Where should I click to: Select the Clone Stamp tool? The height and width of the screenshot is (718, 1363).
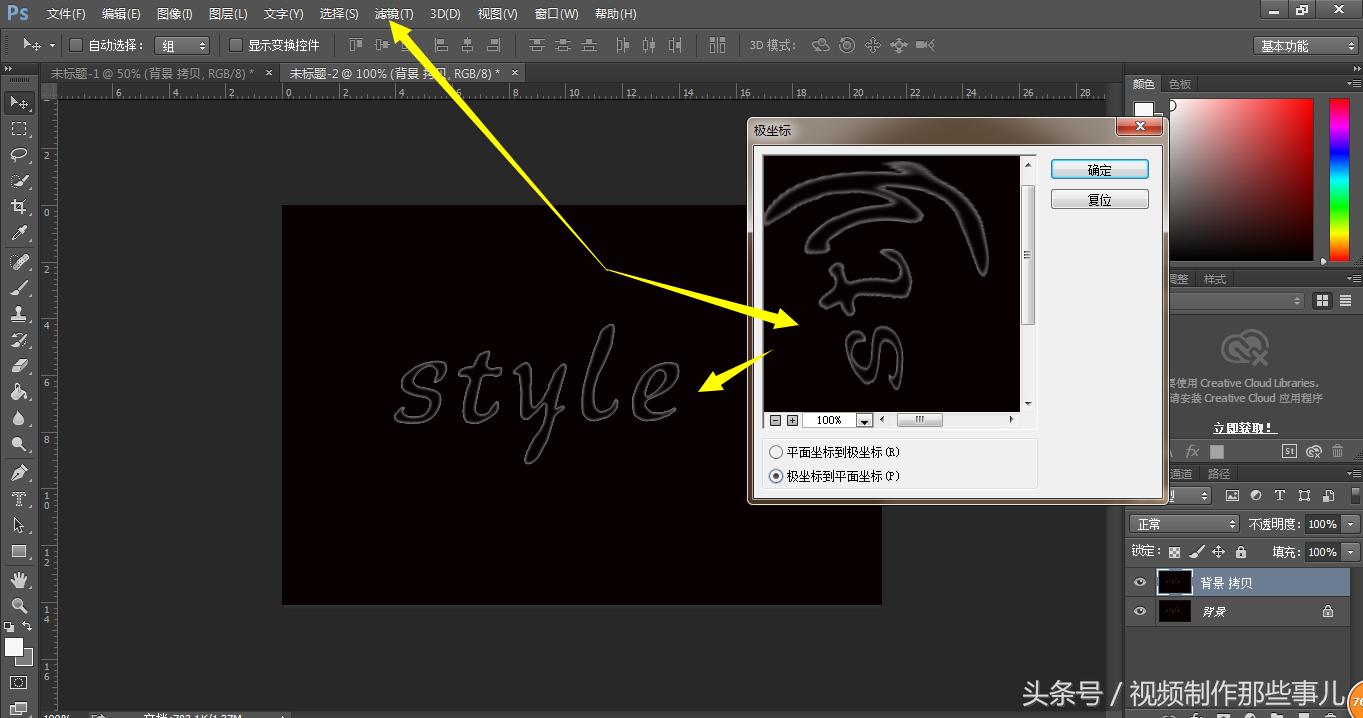point(20,311)
